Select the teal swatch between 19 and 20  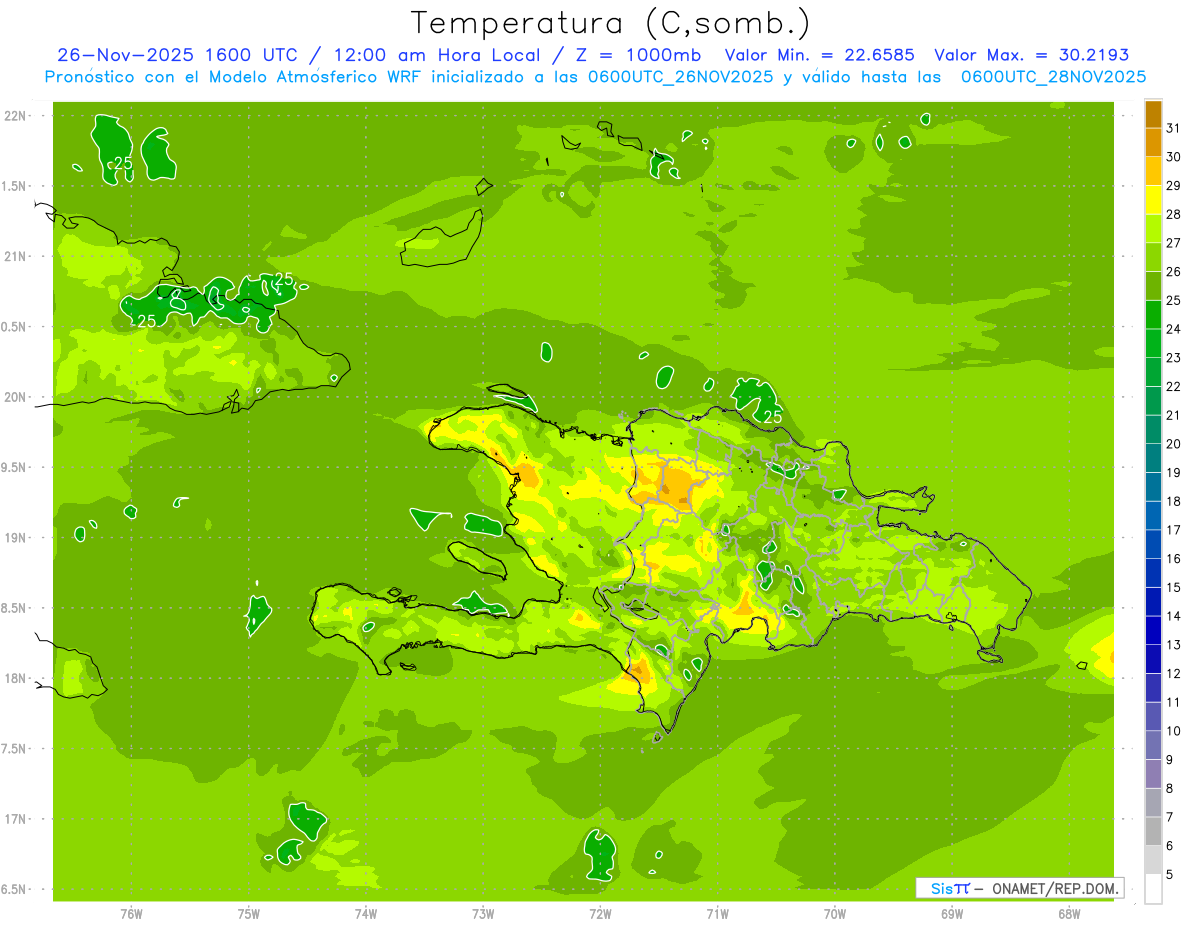click(1153, 458)
